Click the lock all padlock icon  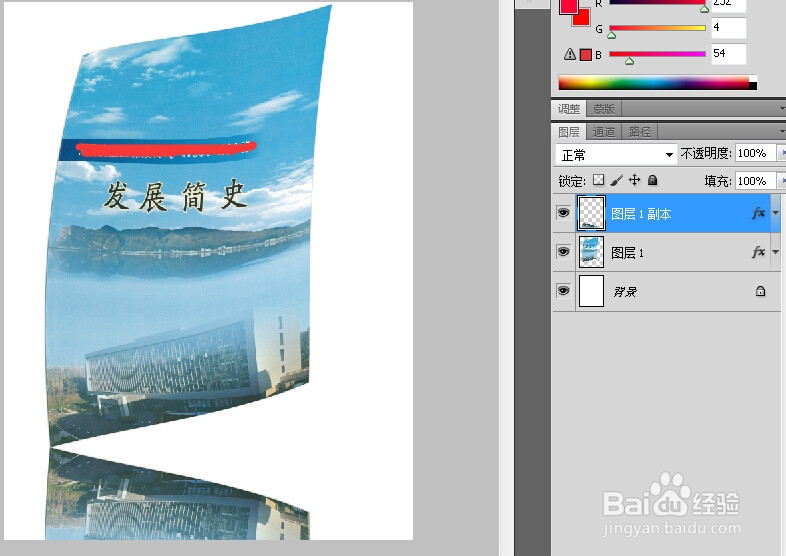coord(652,180)
